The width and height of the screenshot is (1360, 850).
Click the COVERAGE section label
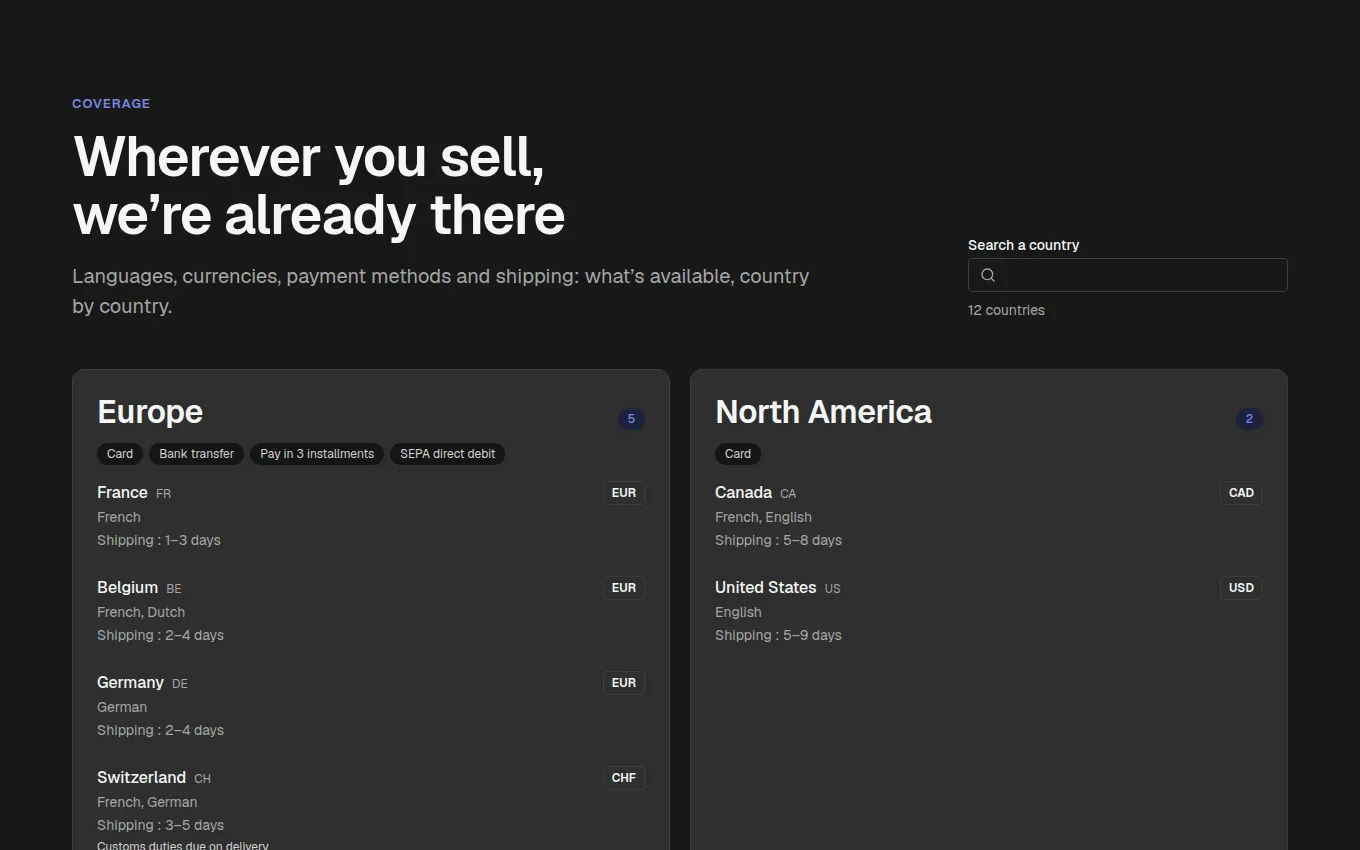(111, 104)
